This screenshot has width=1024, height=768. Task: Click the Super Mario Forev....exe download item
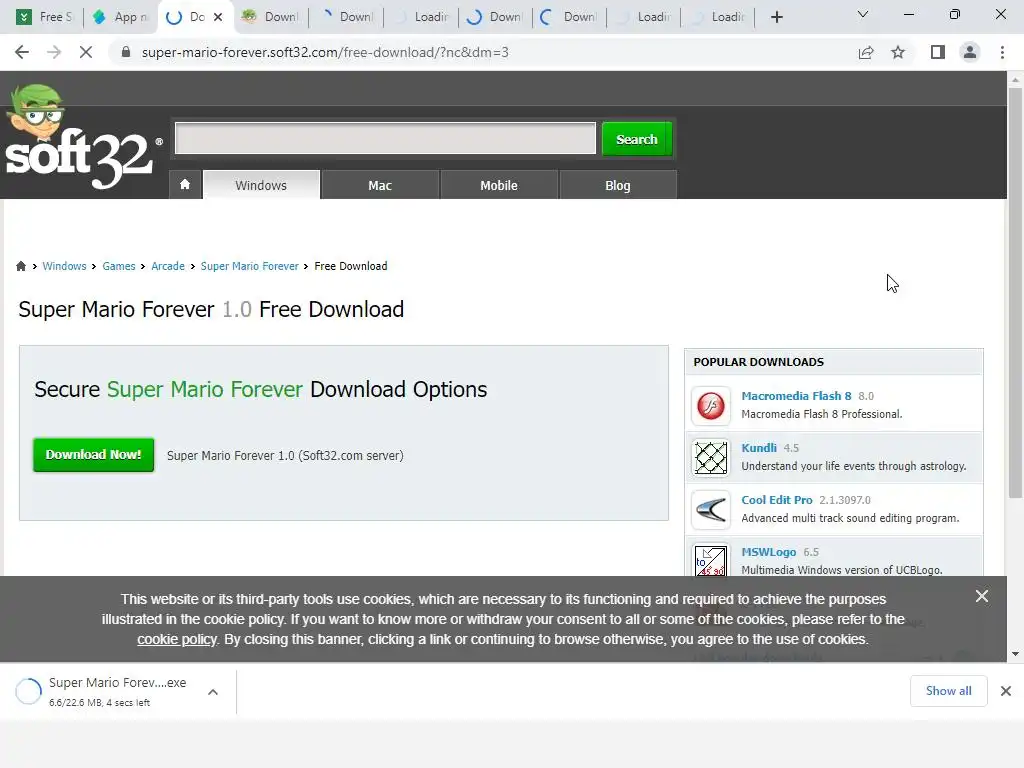117,691
